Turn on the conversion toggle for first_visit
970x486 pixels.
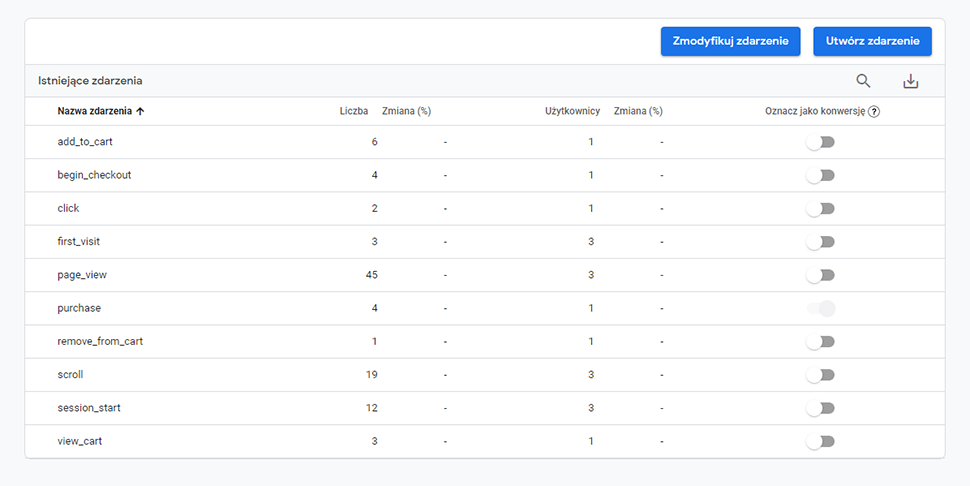pyautogui.click(x=821, y=242)
